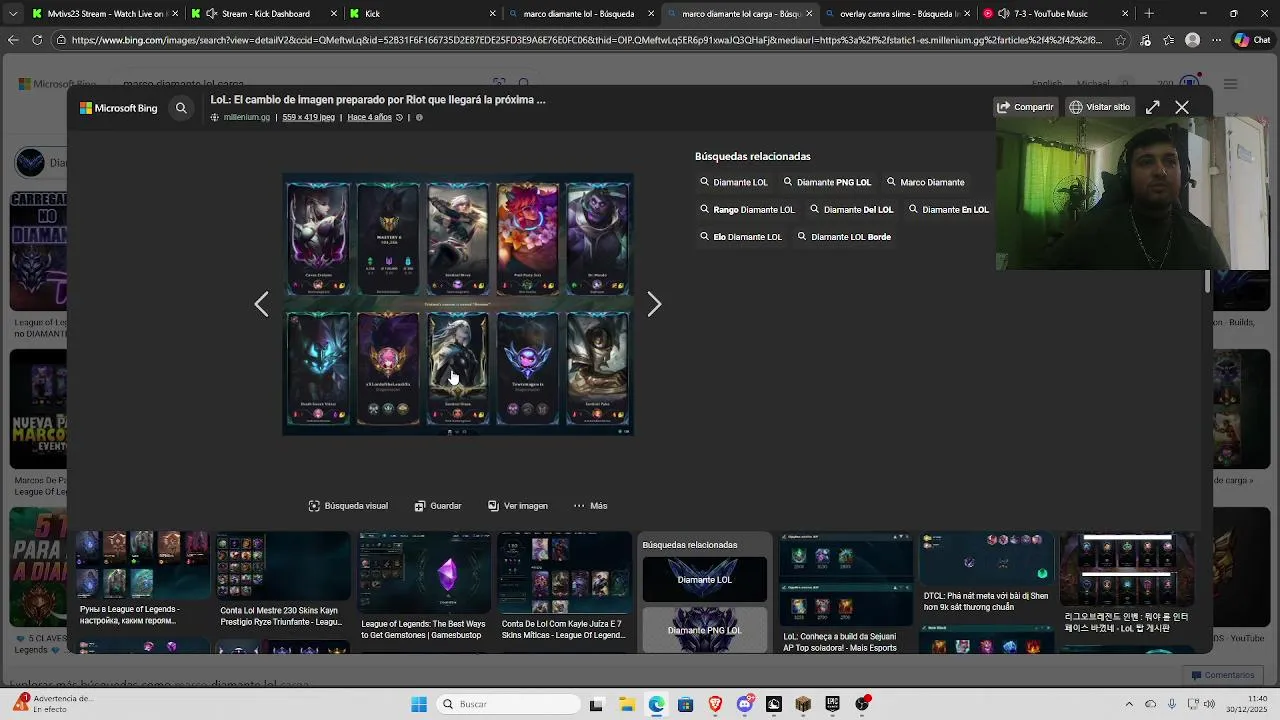Open a new browser tab

(1149, 14)
